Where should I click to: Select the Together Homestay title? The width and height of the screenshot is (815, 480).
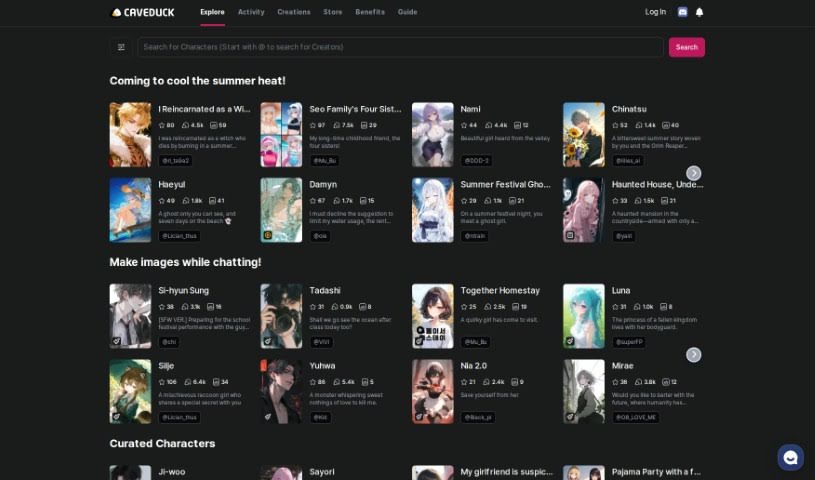point(500,291)
